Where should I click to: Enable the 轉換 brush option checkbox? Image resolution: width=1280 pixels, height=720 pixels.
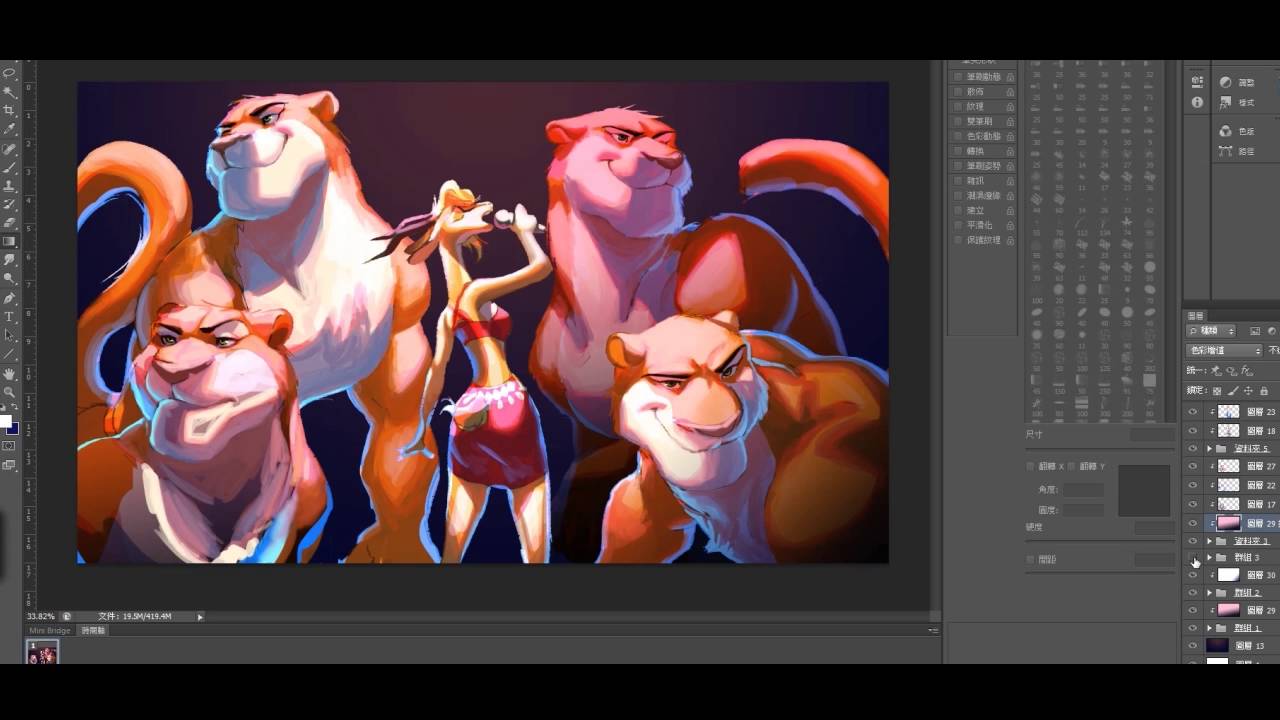point(958,151)
